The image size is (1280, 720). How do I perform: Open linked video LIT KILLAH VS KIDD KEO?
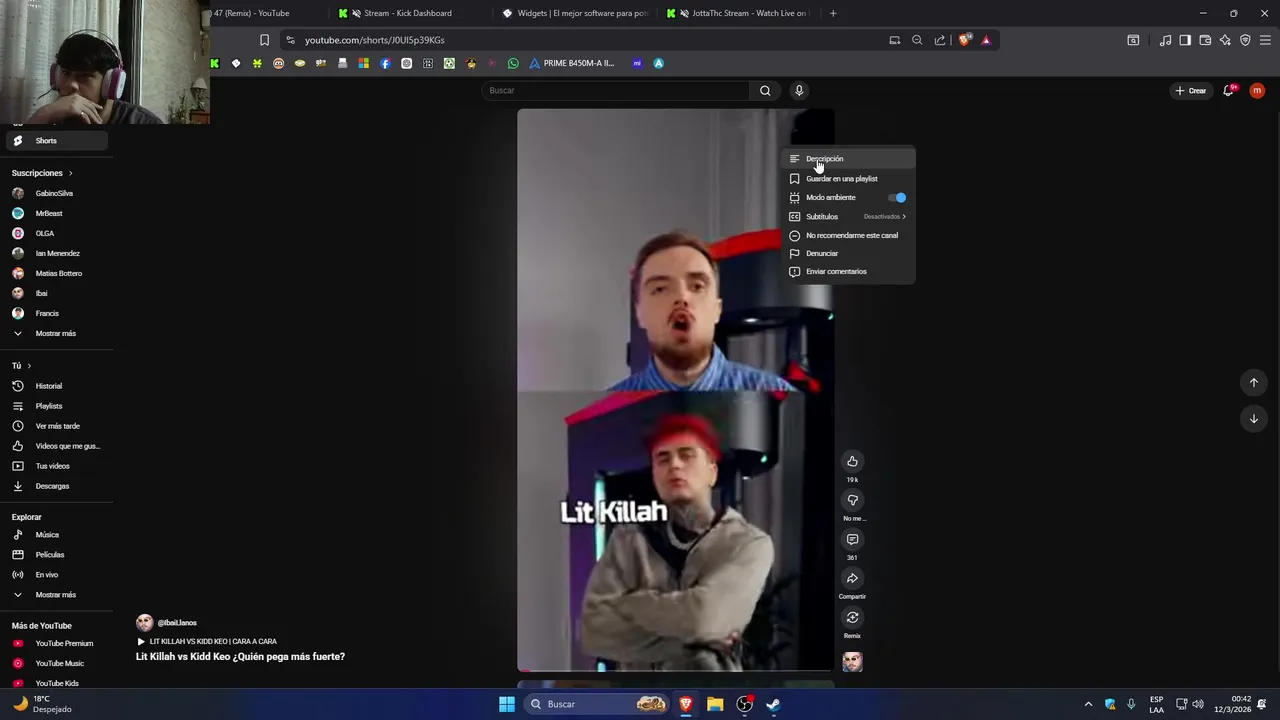tap(207, 642)
